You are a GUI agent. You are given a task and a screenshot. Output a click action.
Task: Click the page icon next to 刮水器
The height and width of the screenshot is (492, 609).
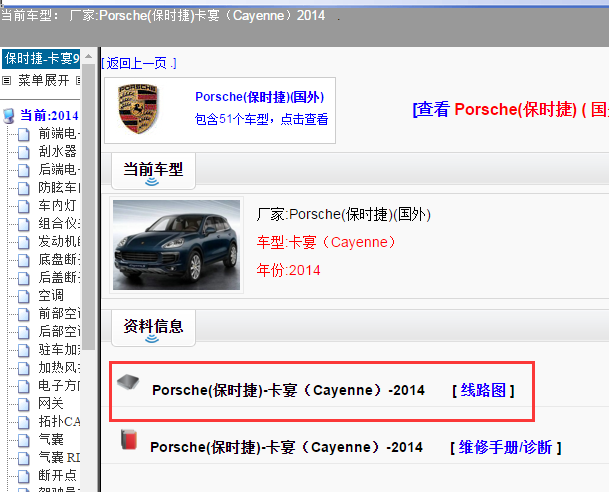click(24, 152)
